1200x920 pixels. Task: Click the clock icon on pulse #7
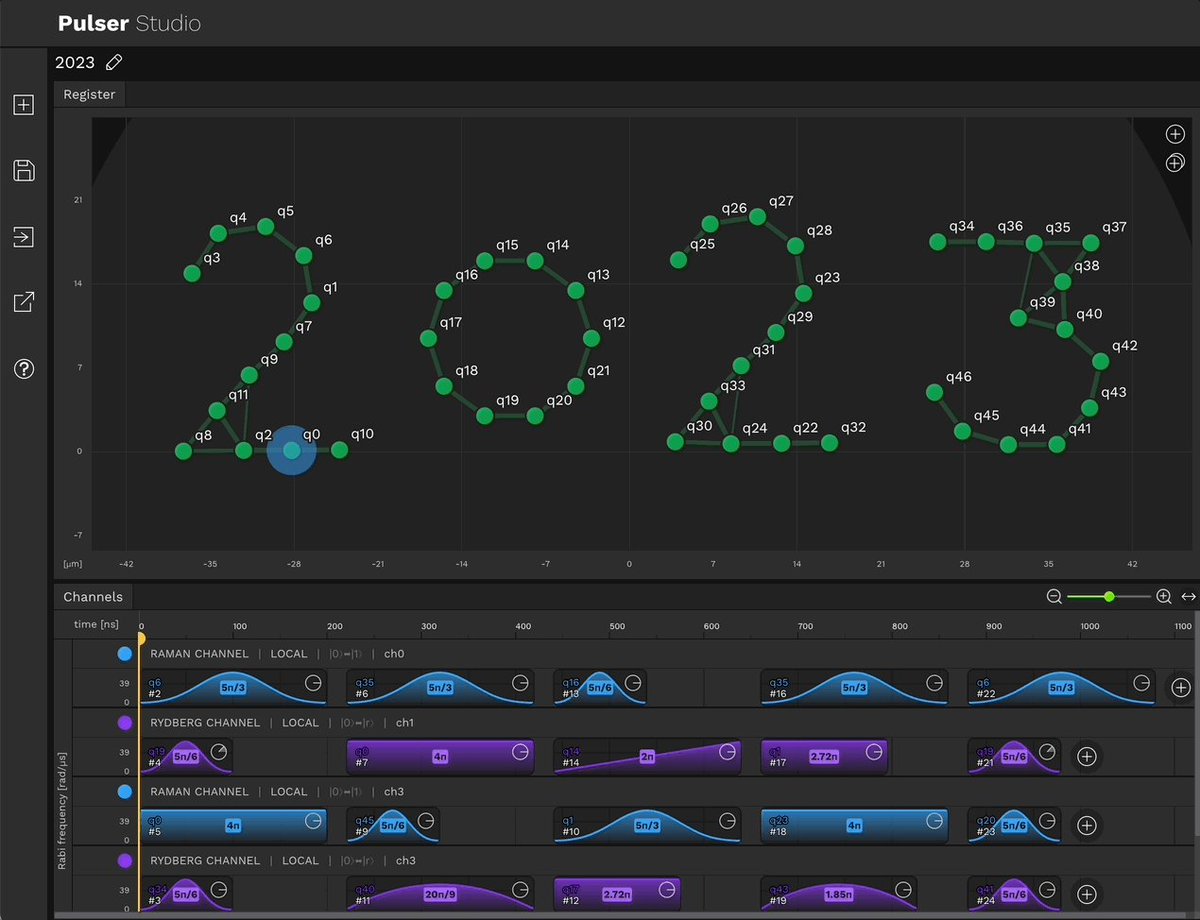pyautogui.click(x=520, y=751)
